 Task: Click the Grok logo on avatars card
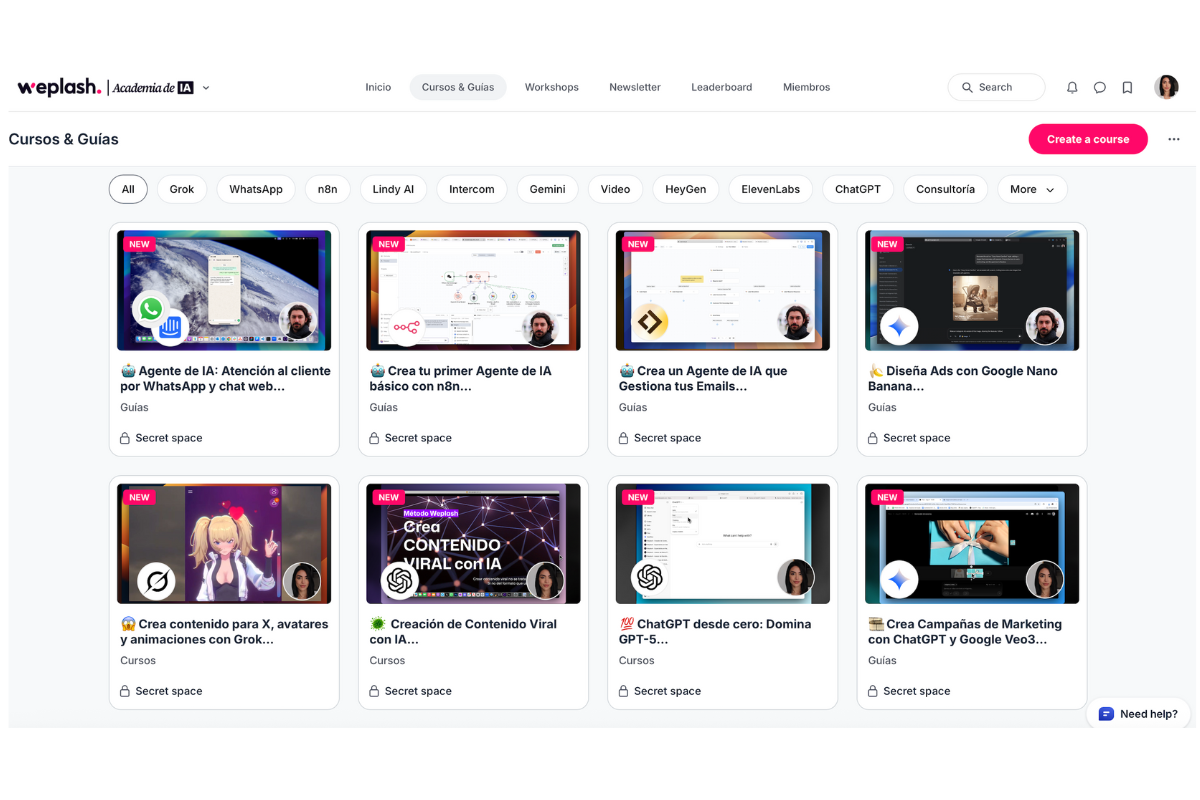point(156,579)
